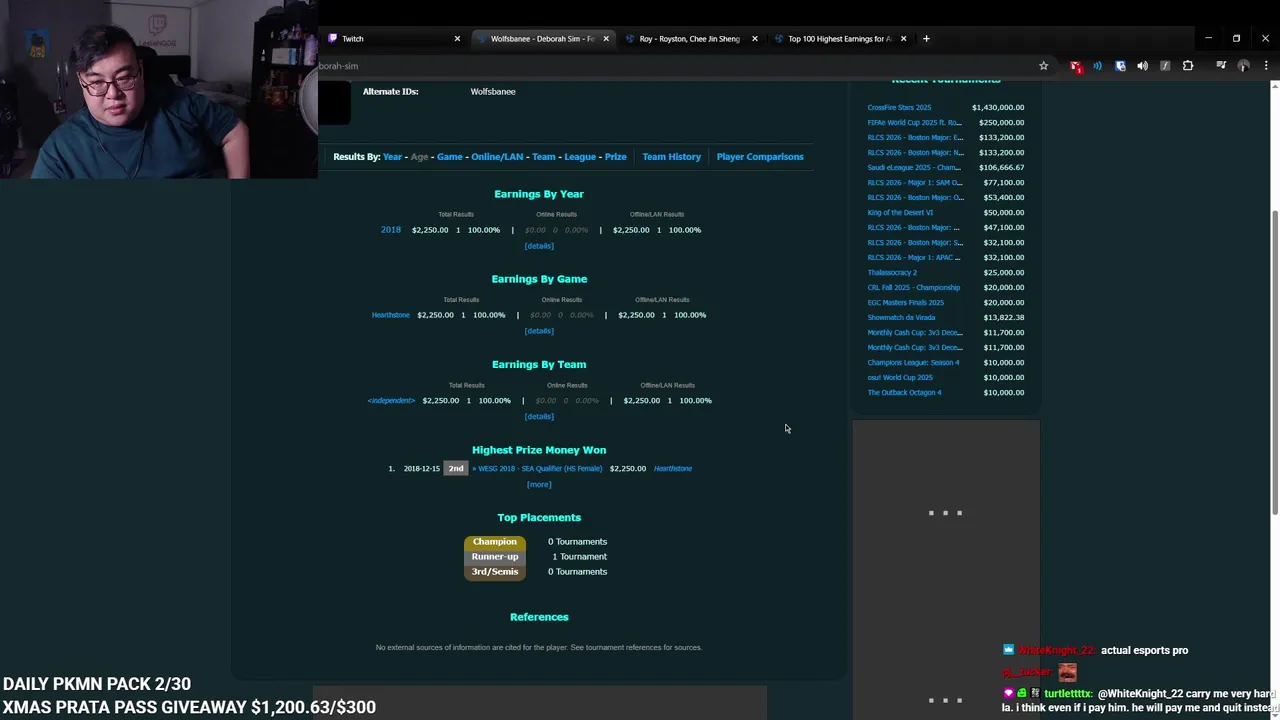Sort results by Online/LAN
Screen dimensions: 1280x720
pyautogui.click(x=497, y=157)
